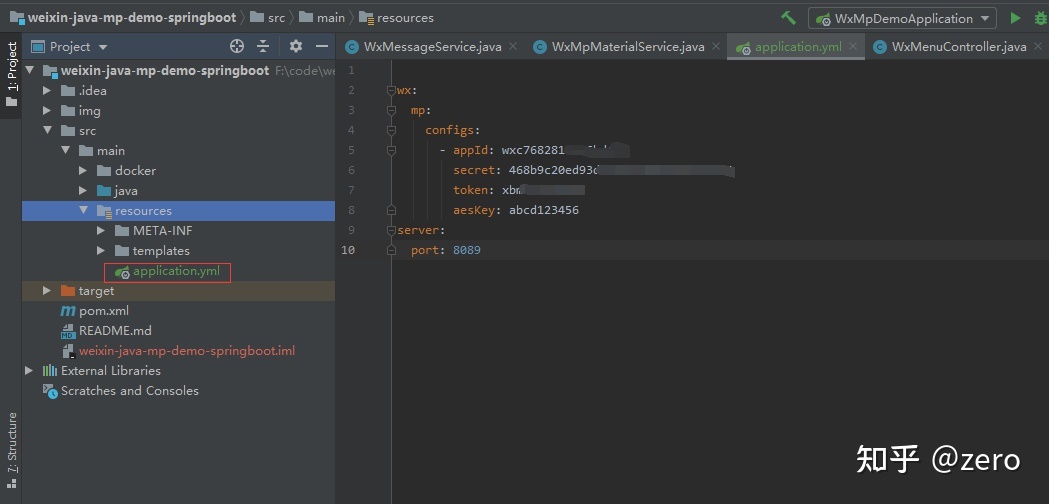This screenshot has height=504, width=1049.
Task: Fold the server: block in gutter
Action: click(391, 230)
